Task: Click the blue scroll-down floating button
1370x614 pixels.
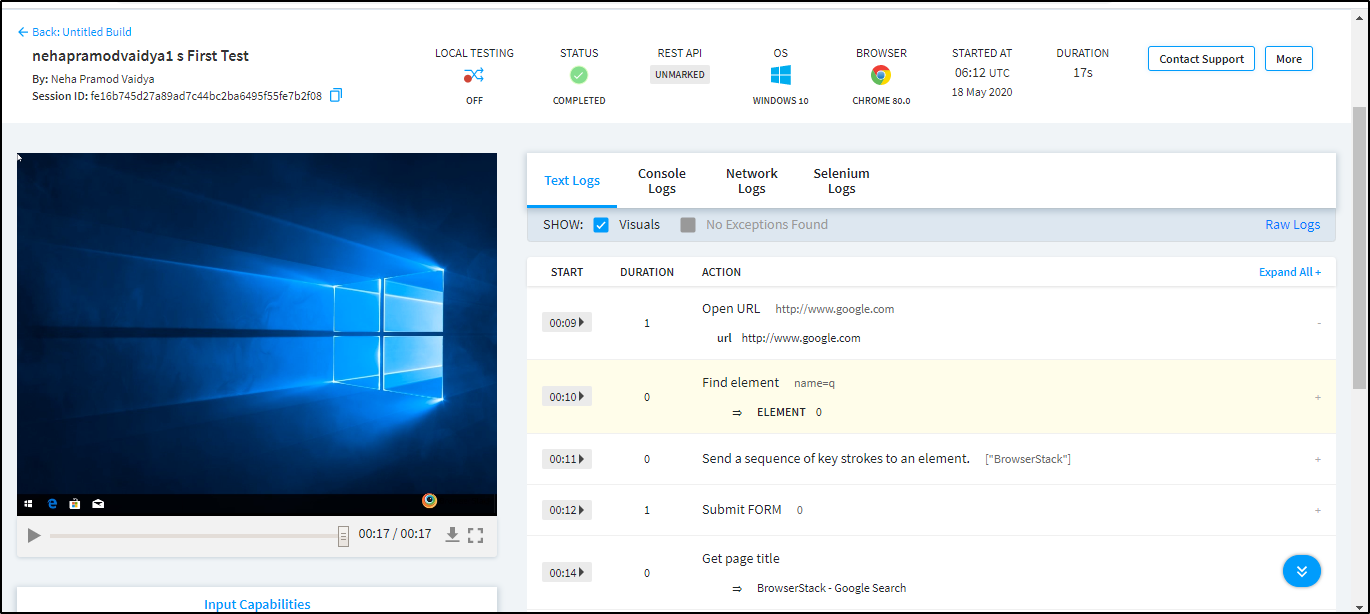Action: 1301,571
